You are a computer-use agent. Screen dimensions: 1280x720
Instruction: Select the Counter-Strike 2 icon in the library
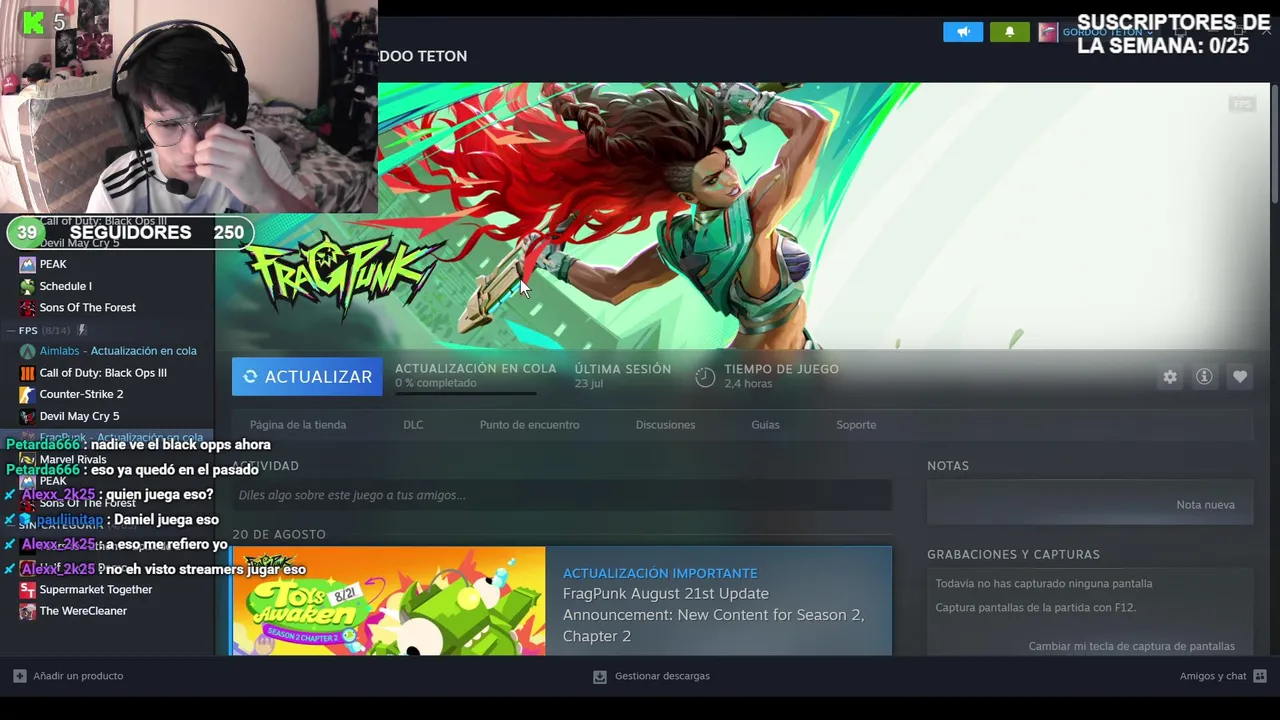point(28,395)
